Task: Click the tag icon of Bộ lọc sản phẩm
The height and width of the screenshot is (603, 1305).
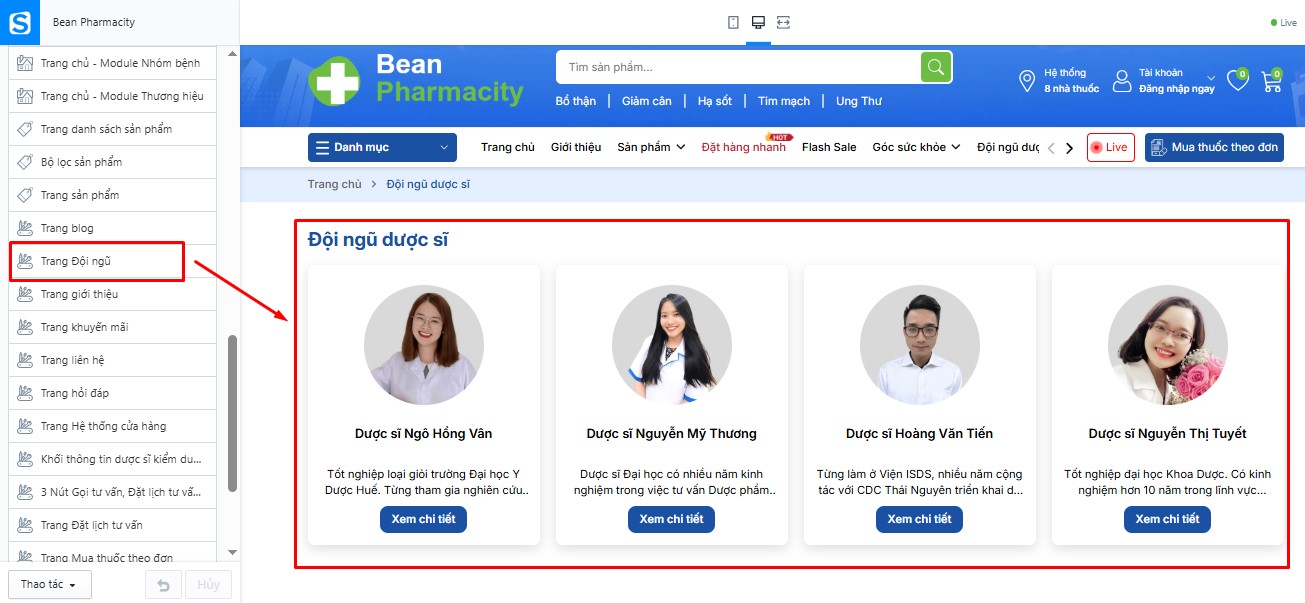Action: (26, 162)
